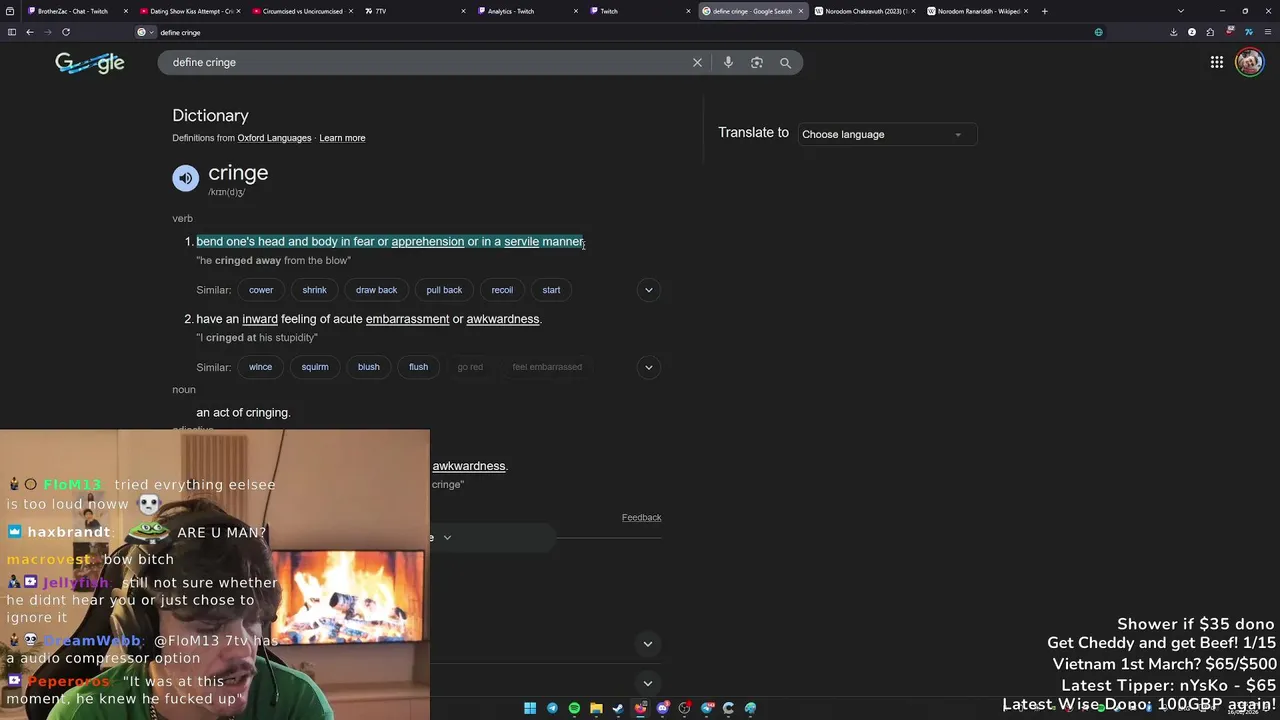Switch to Dating Show Kiss Attempt tab

190,11
